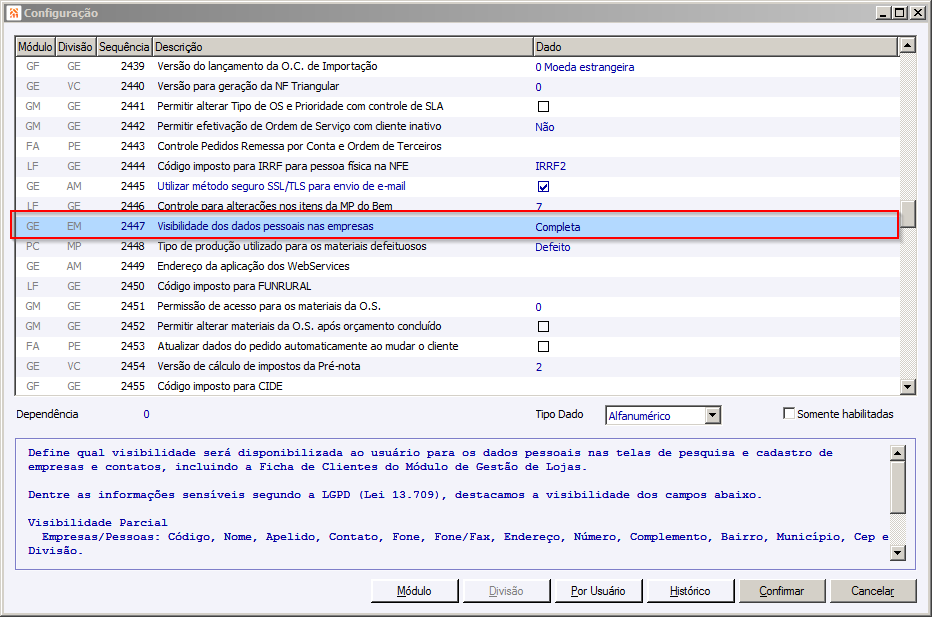Viewport: 932px width, 617px height.
Task: Select row 2451 Permissão de acesso para os materiais
Action: coord(455,307)
